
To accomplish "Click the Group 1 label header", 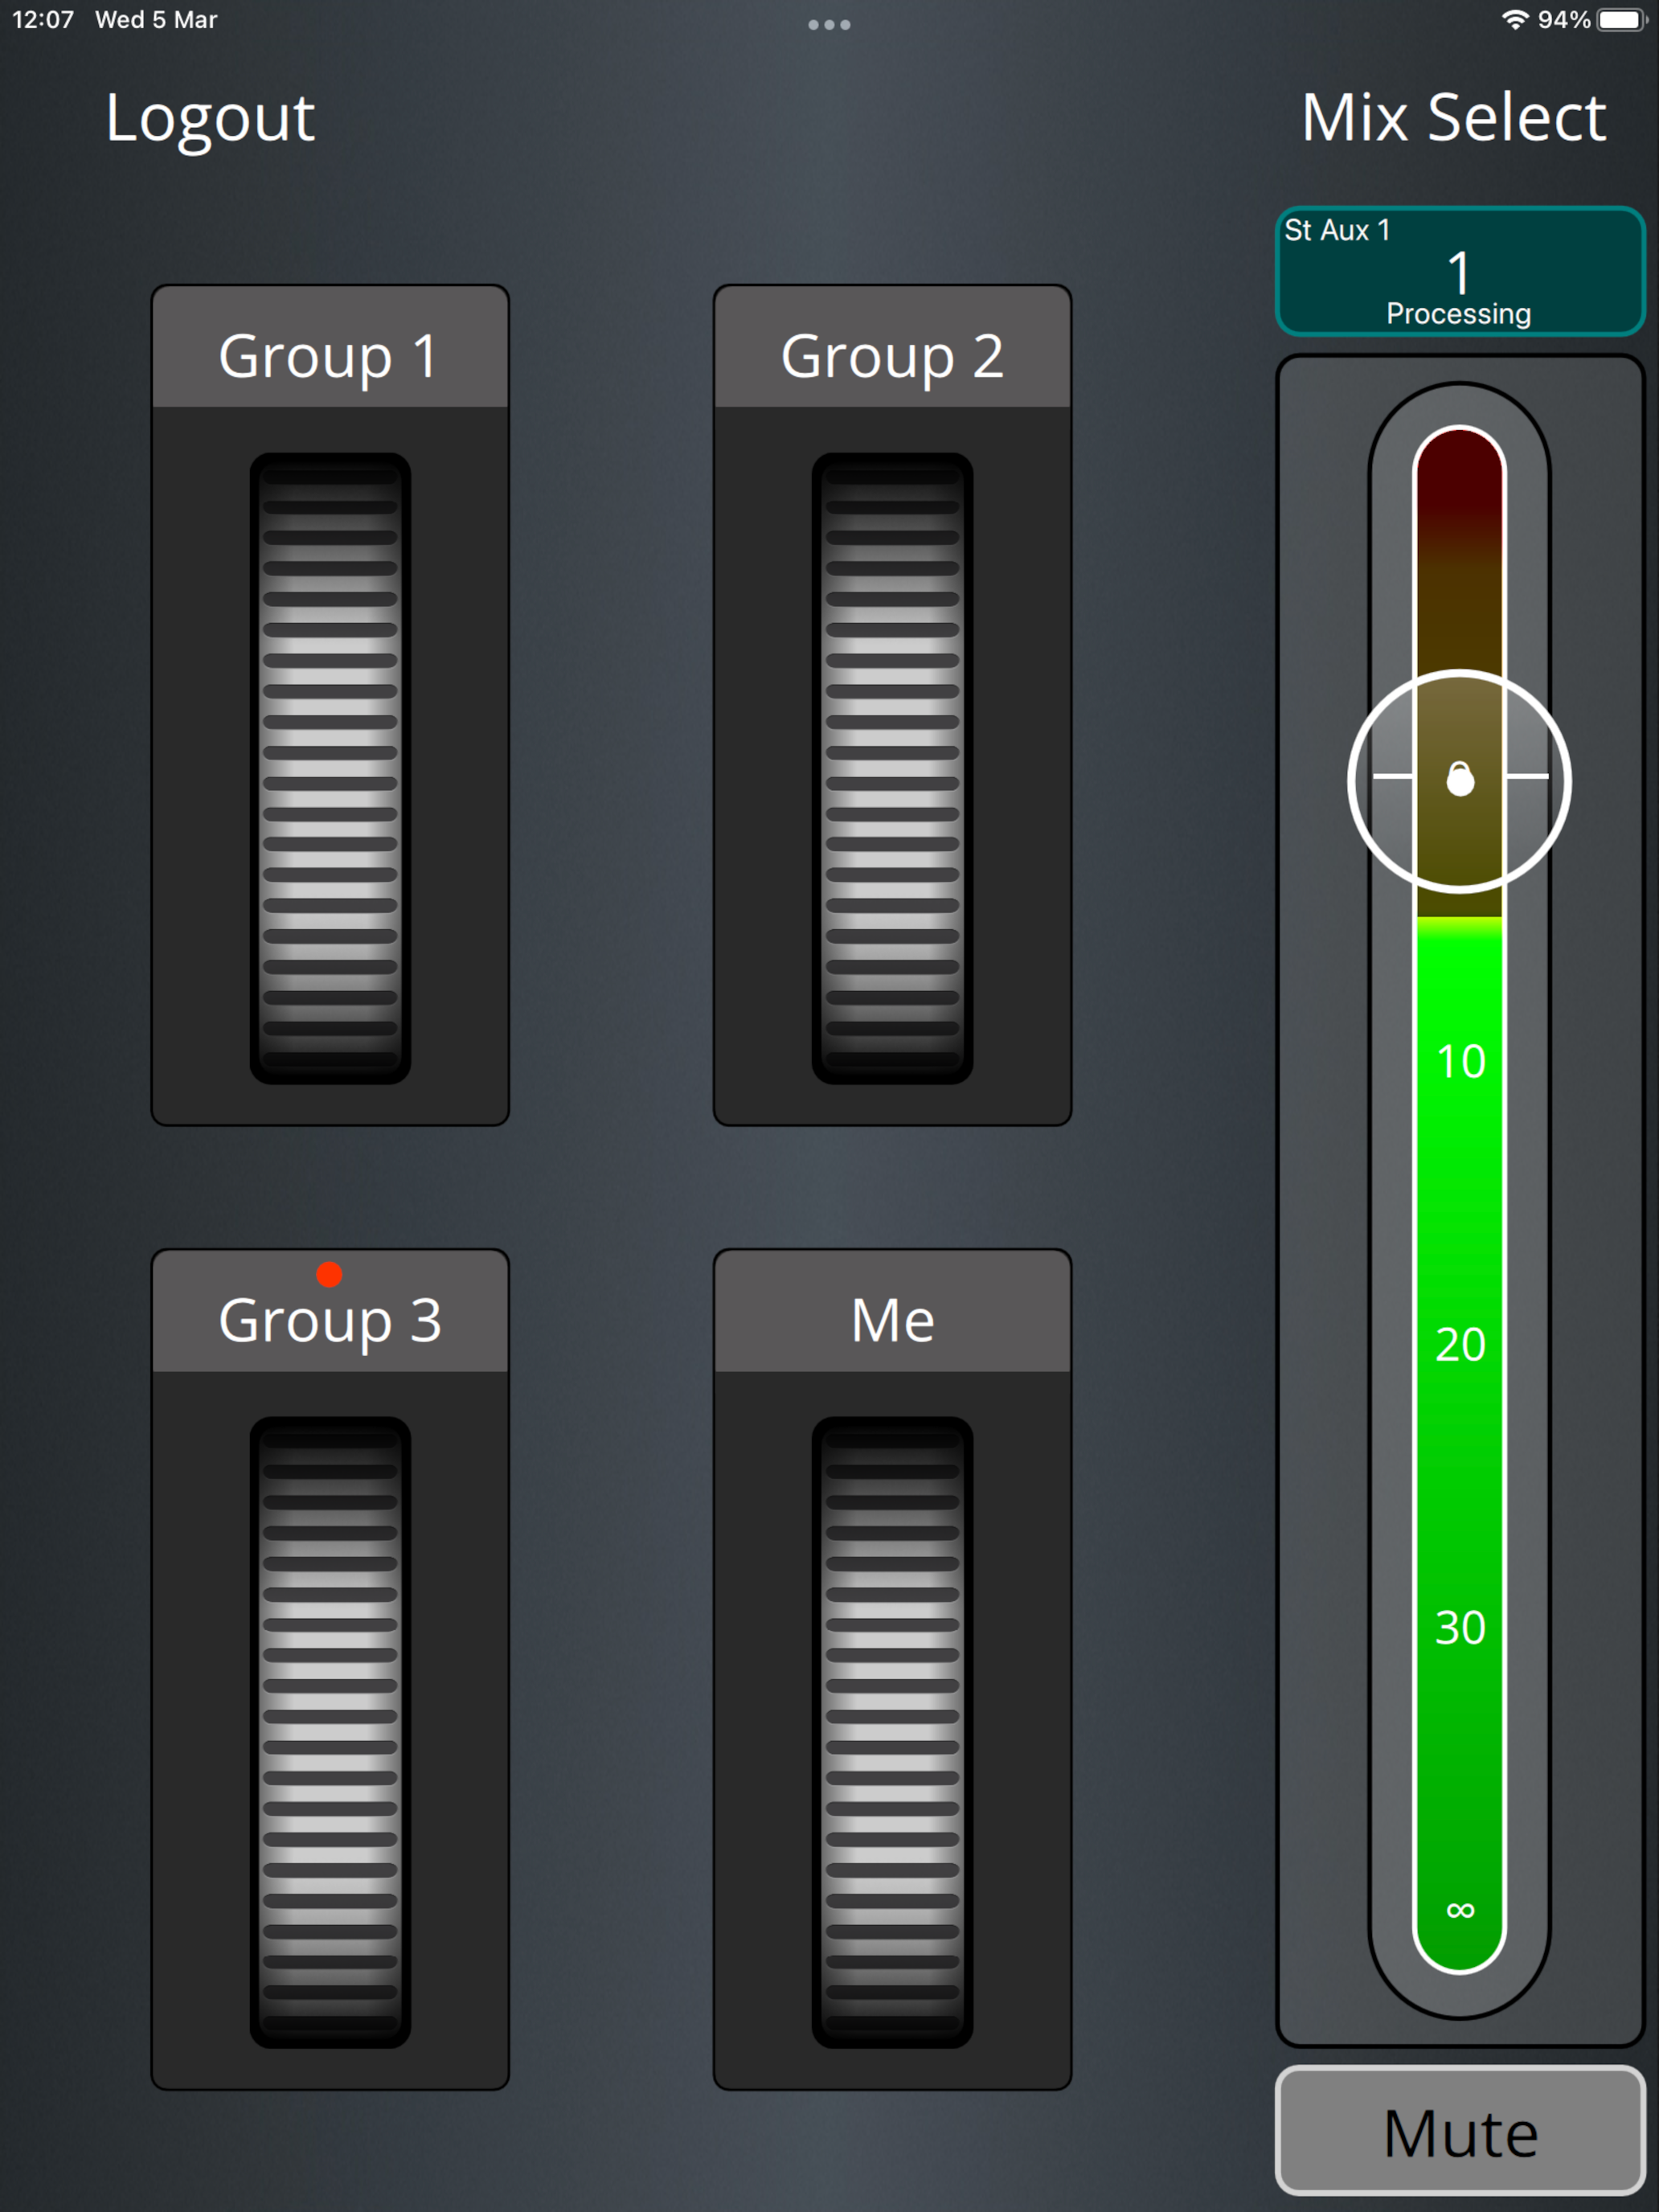I will coord(330,347).
